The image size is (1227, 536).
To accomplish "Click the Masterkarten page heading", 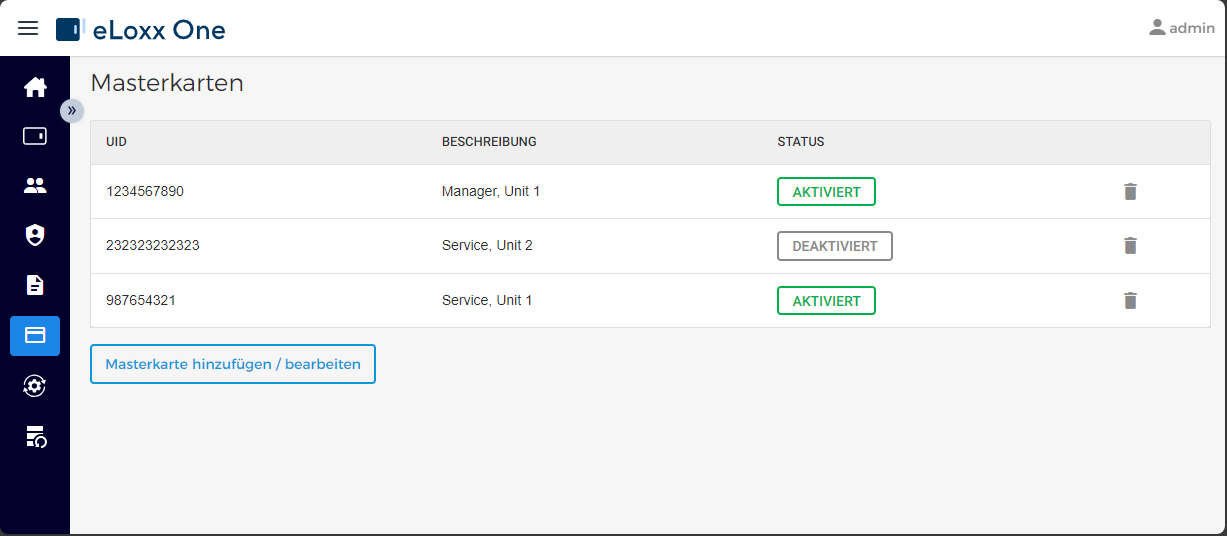I will coord(167,83).
